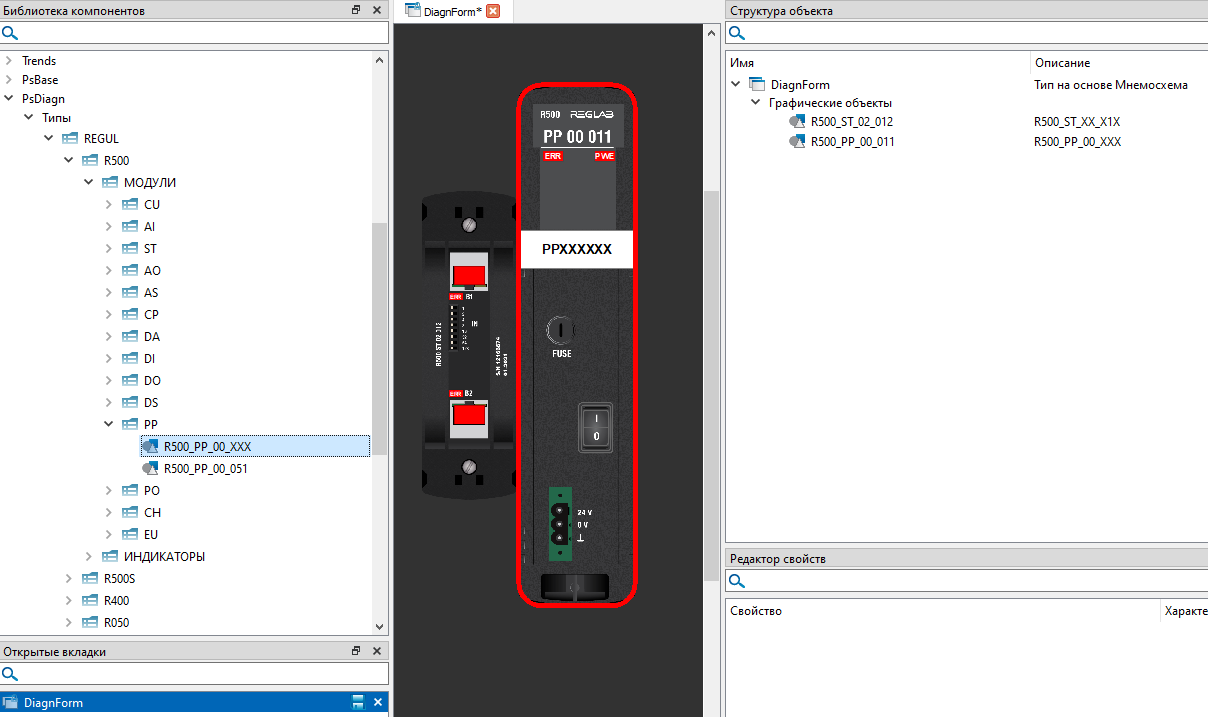Expand the CU modules folder
The image size is (1208, 717).
[109, 205]
